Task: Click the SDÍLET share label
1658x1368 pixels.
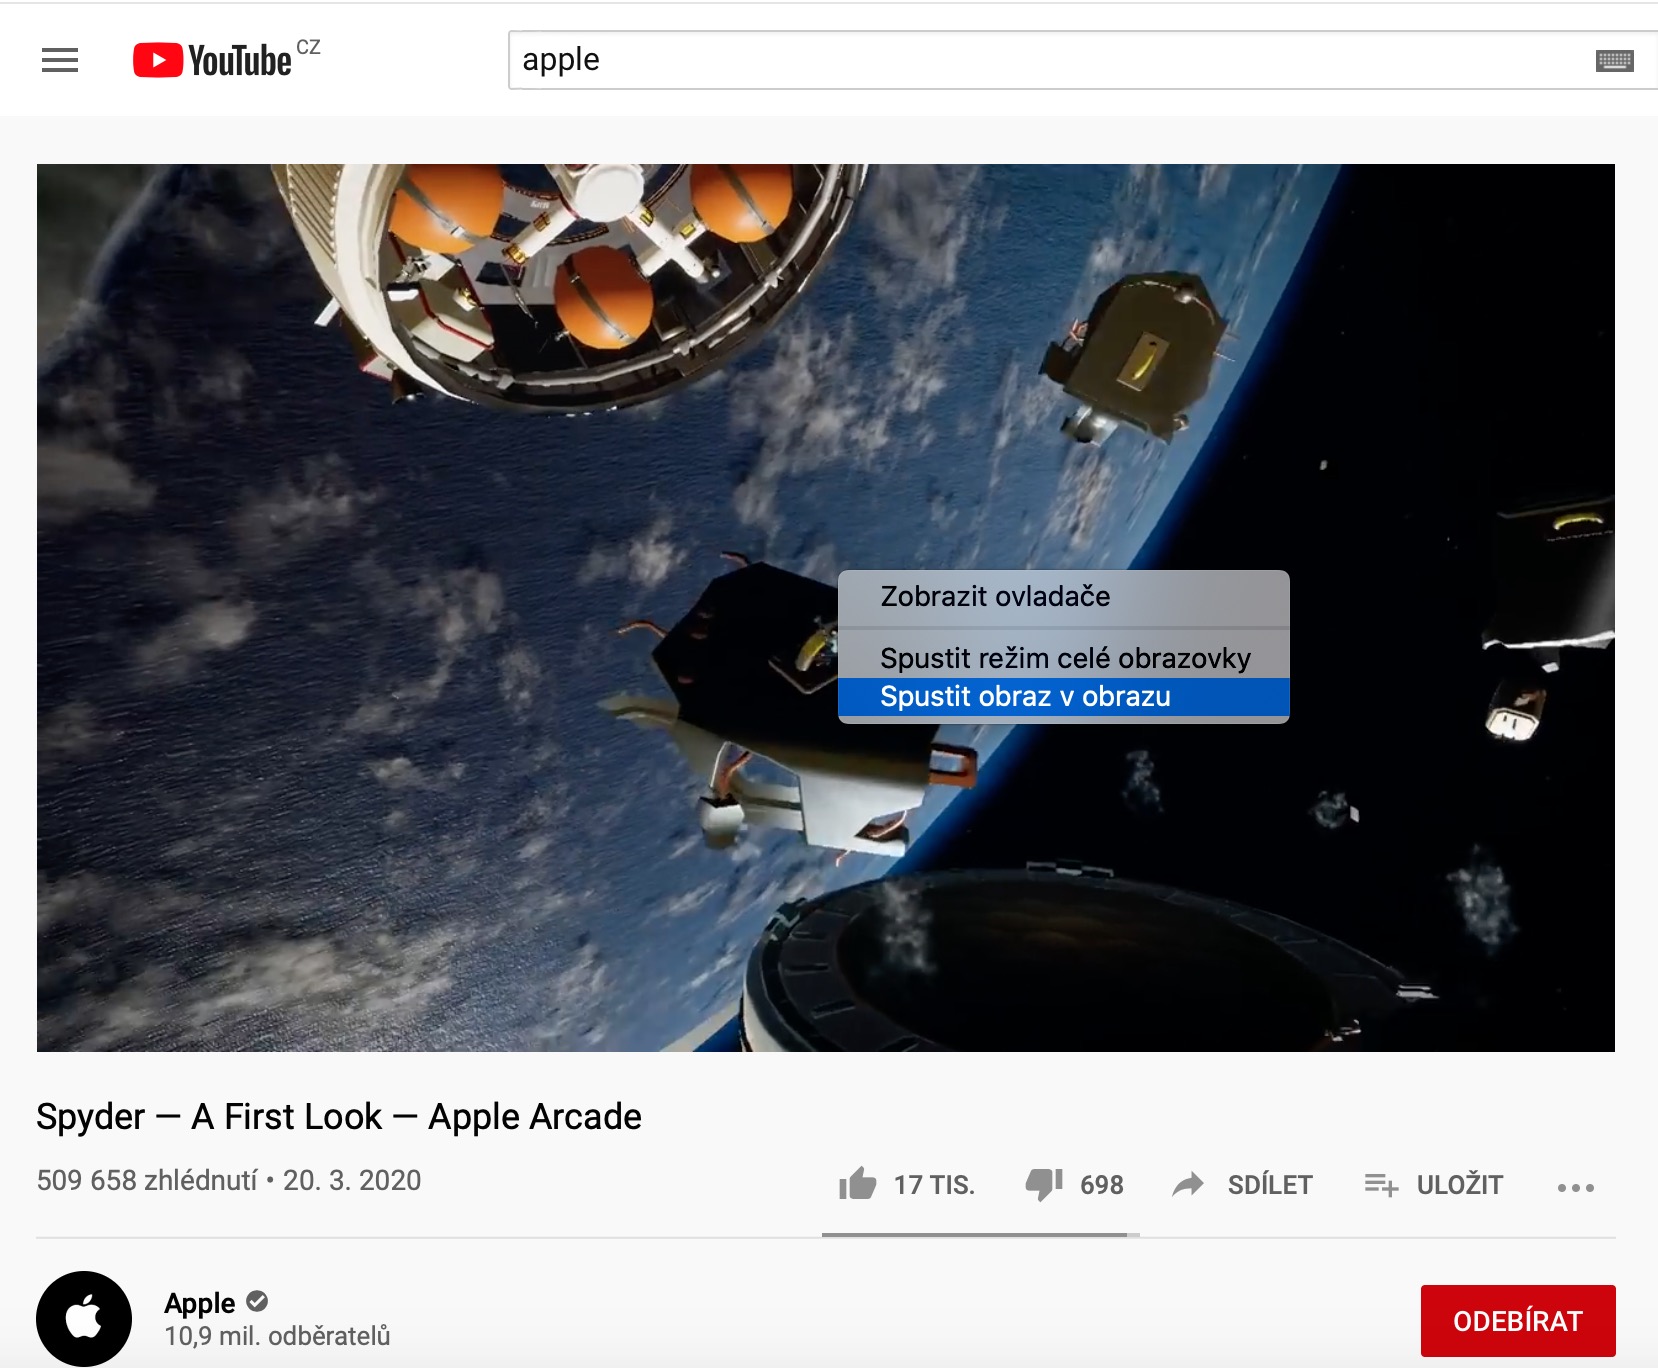Action: click(1270, 1185)
